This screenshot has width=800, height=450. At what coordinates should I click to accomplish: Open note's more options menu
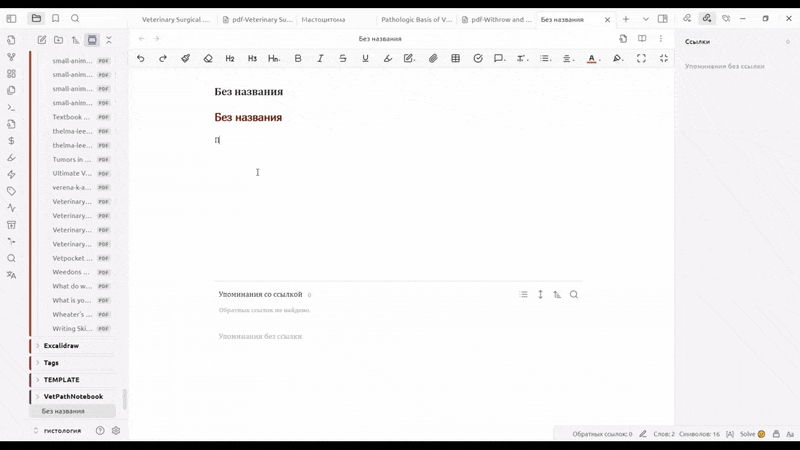pos(661,39)
